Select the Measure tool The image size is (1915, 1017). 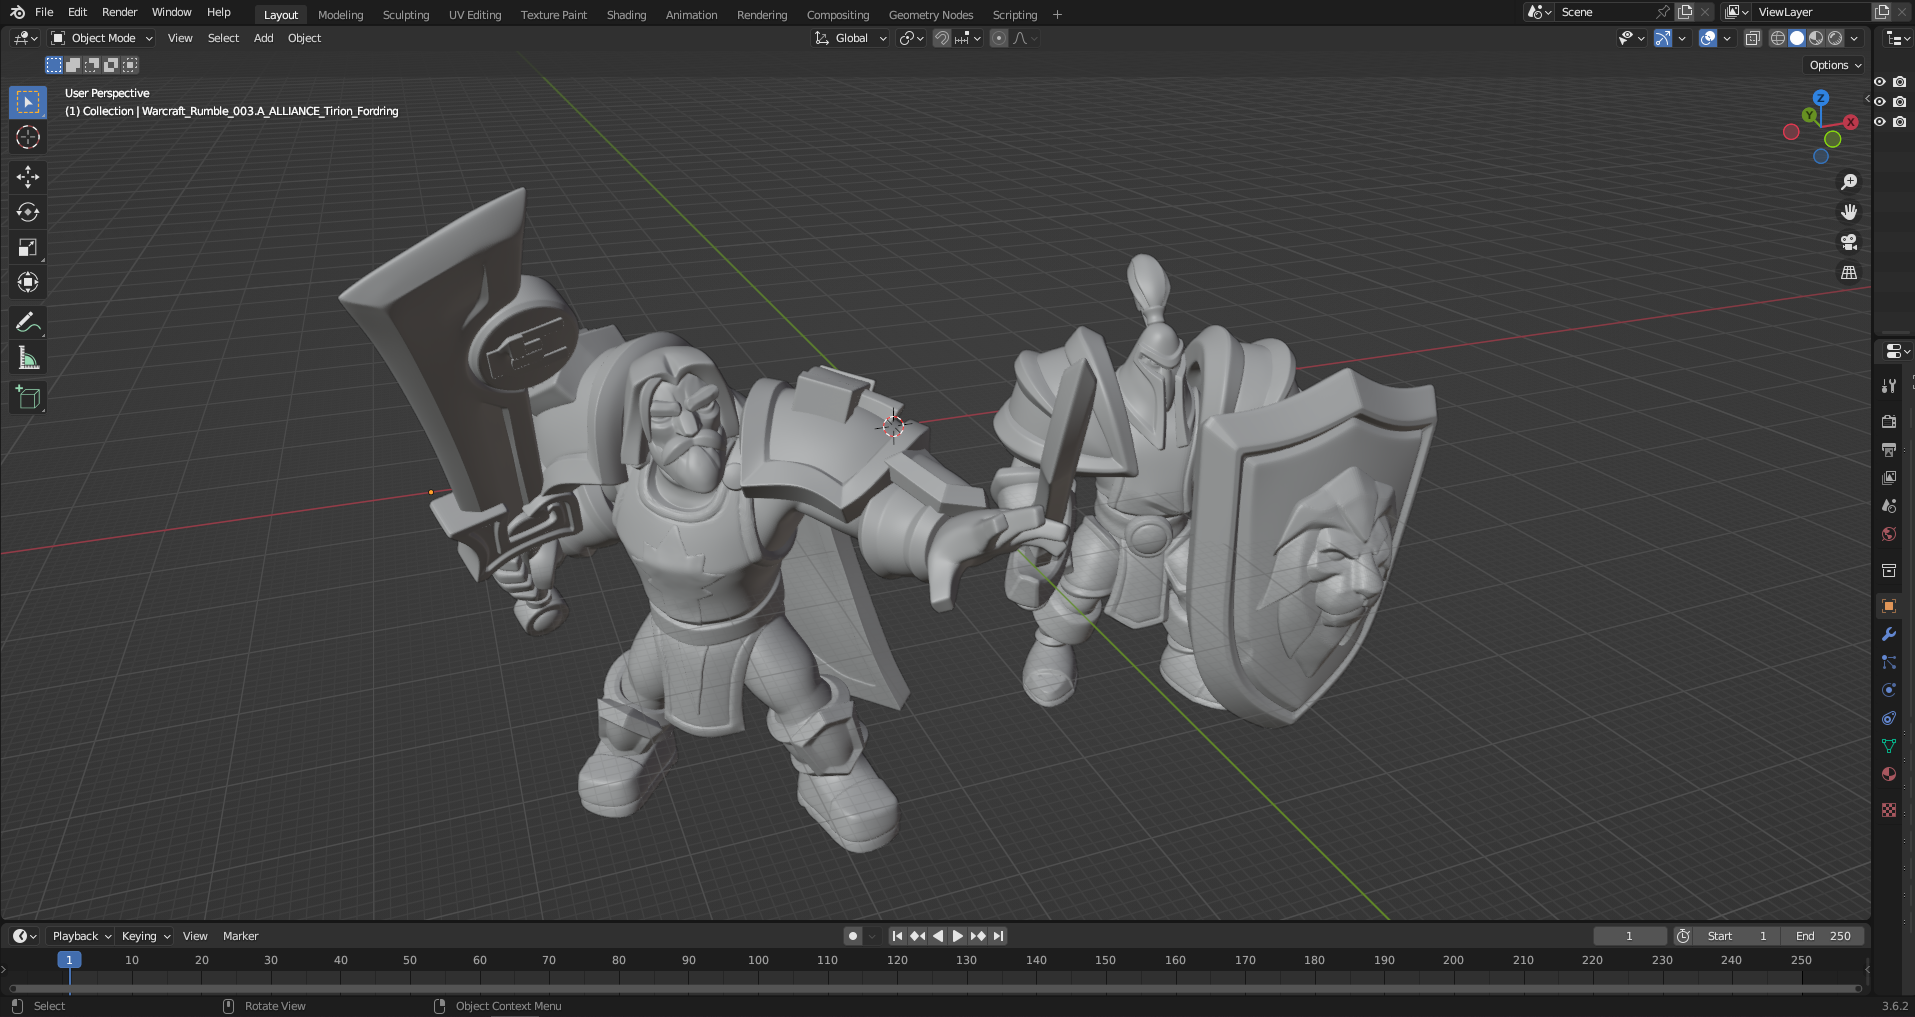tap(28, 358)
